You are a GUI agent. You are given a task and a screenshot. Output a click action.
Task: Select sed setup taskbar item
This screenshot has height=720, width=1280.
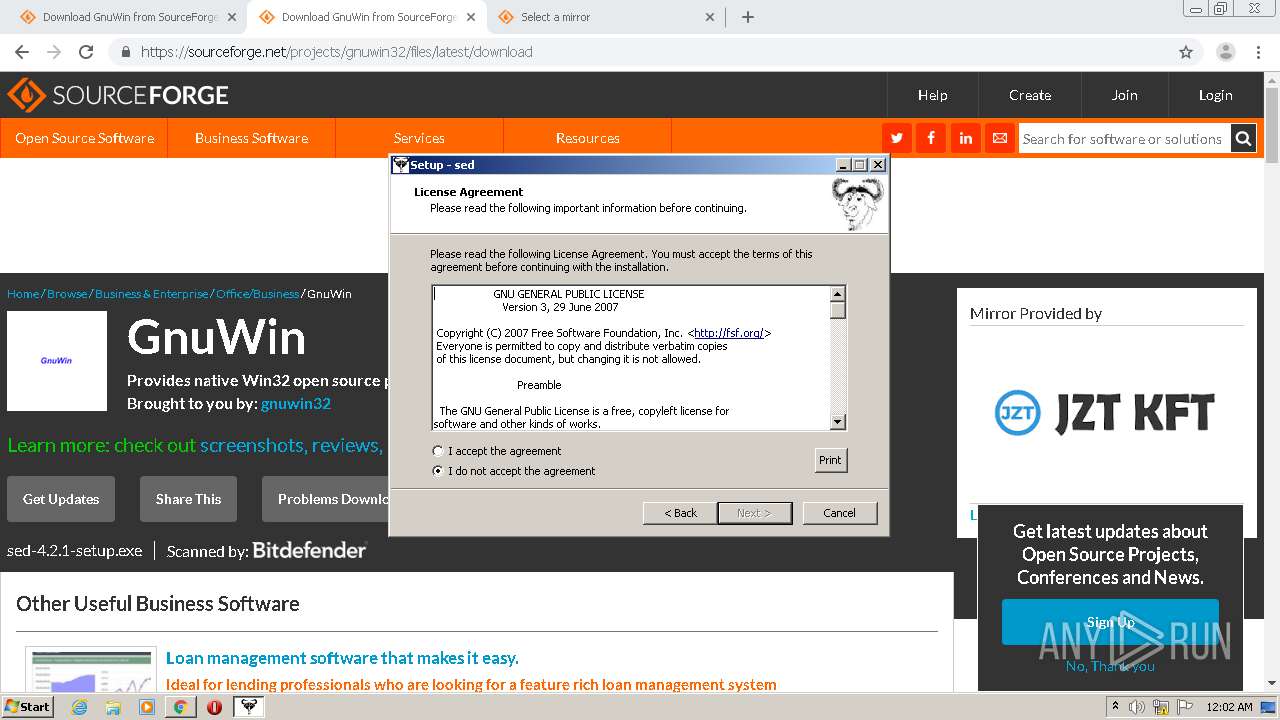point(248,707)
